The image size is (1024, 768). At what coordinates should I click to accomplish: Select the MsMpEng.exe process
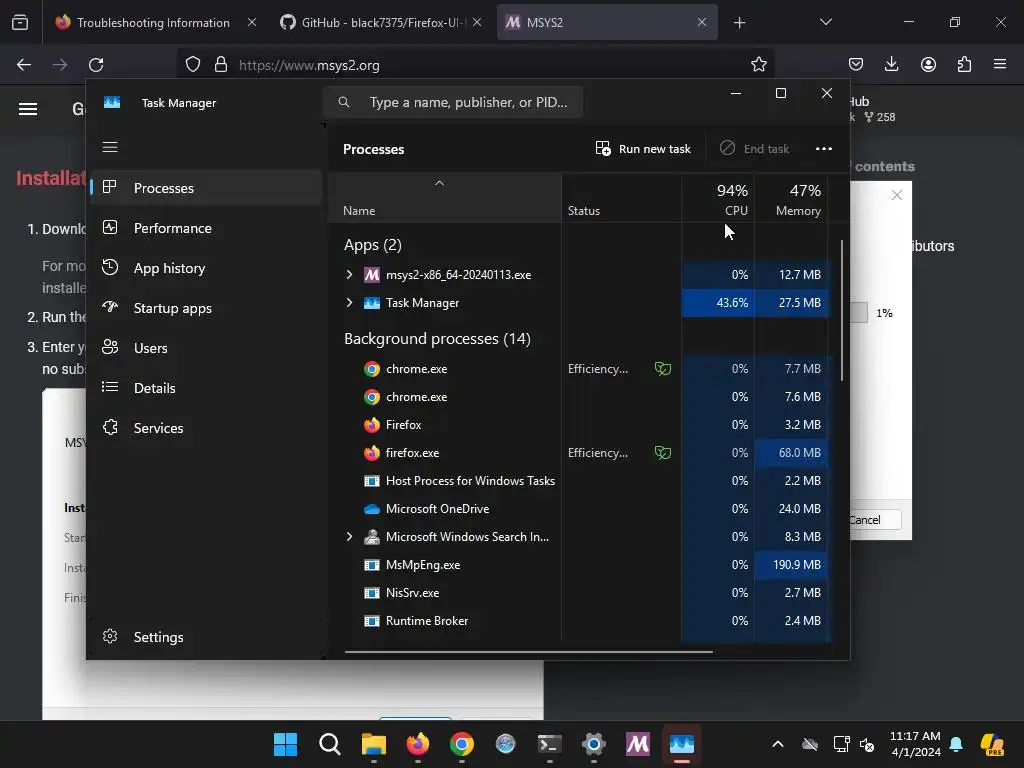pyautogui.click(x=581, y=565)
